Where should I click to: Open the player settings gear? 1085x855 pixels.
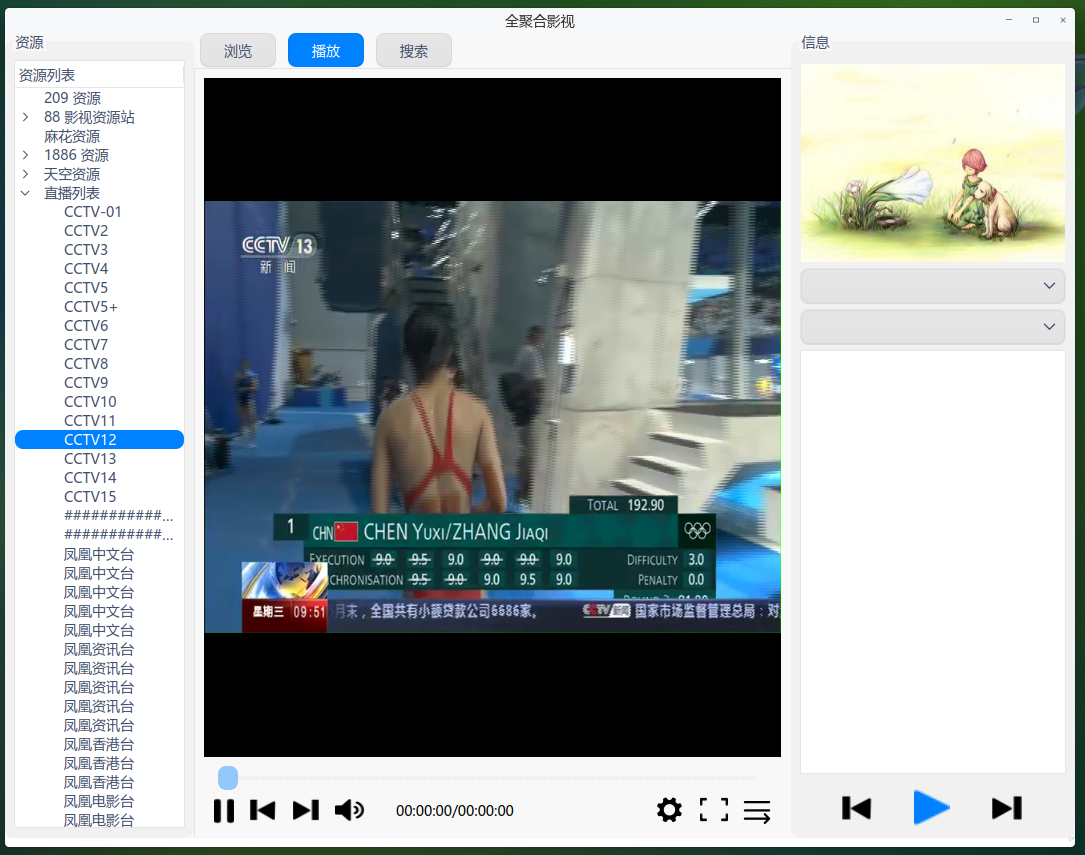click(669, 810)
